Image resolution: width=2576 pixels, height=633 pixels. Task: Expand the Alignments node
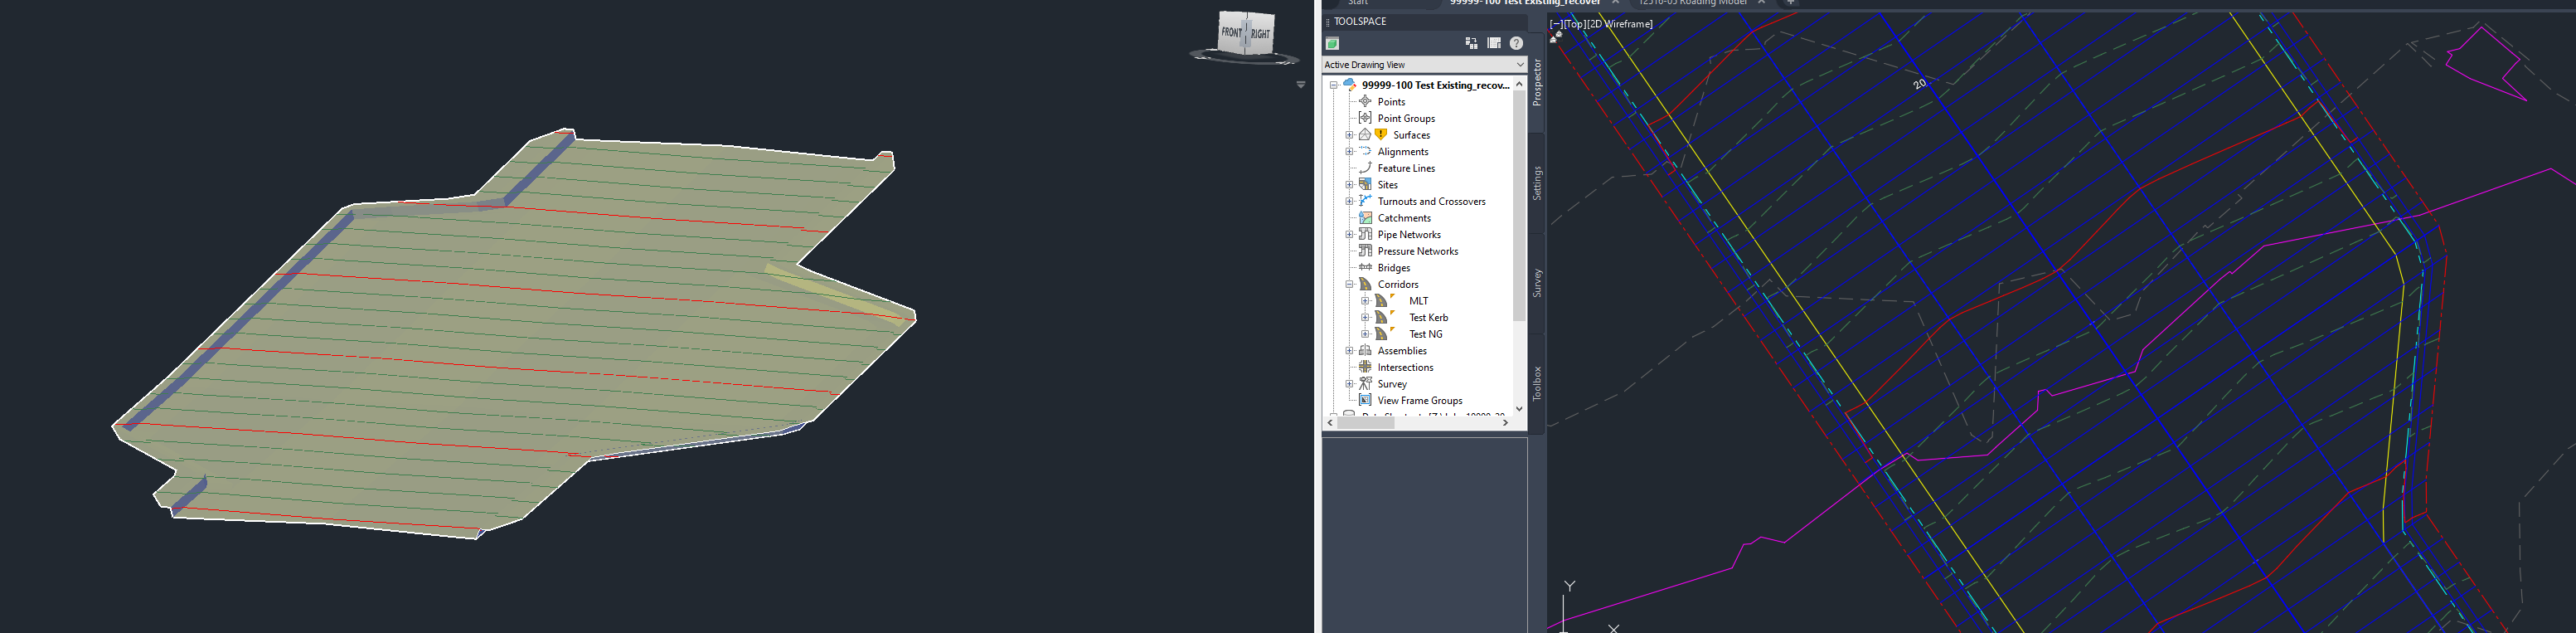click(1349, 151)
